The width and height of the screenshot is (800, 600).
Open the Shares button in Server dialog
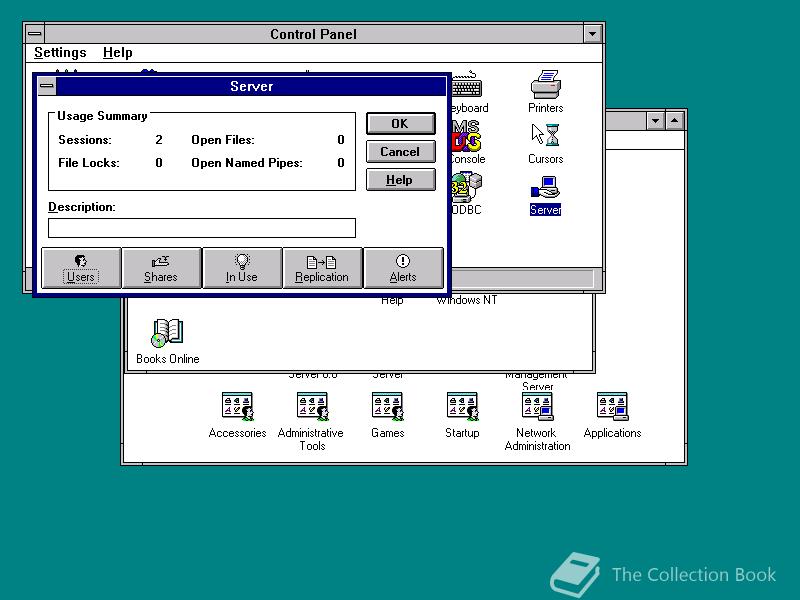pyautogui.click(x=161, y=268)
